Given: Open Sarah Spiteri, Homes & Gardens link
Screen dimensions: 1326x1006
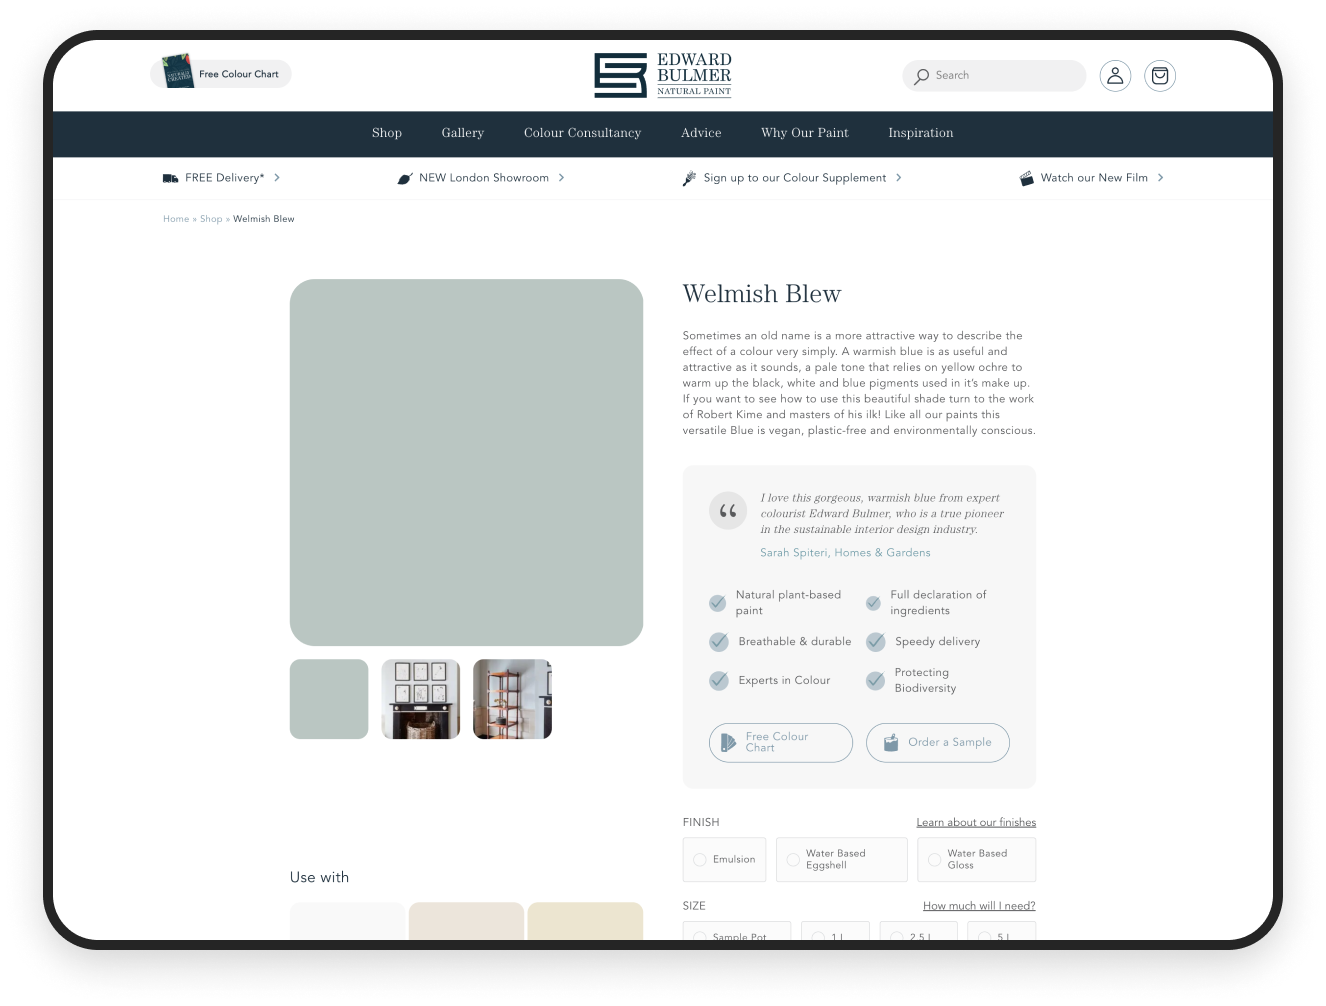Looking at the screenshot, I should point(845,553).
